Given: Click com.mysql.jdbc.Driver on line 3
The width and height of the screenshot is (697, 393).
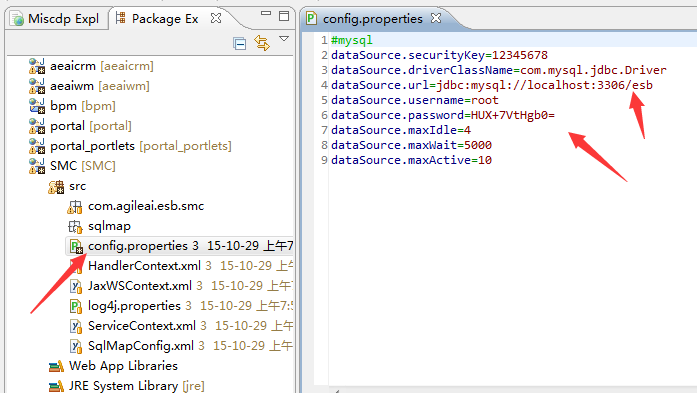Looking at the screenshot, I should point(593,70).
